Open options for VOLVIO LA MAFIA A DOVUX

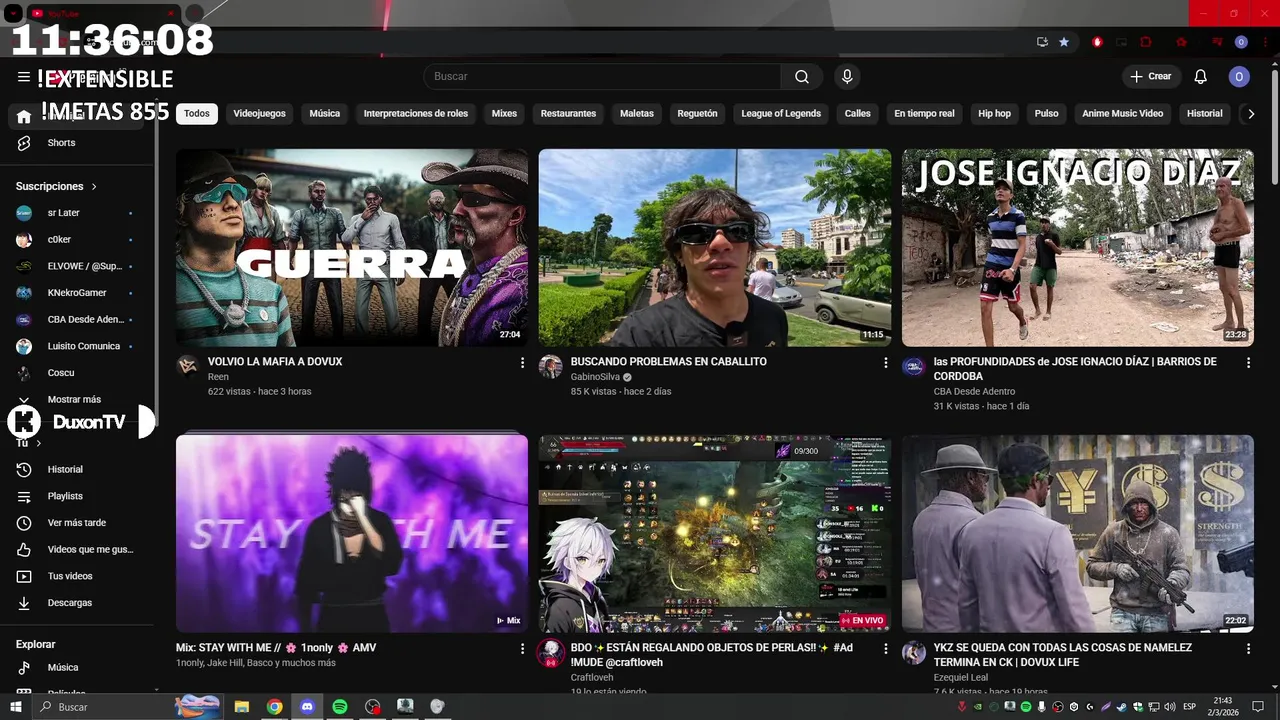522,363
